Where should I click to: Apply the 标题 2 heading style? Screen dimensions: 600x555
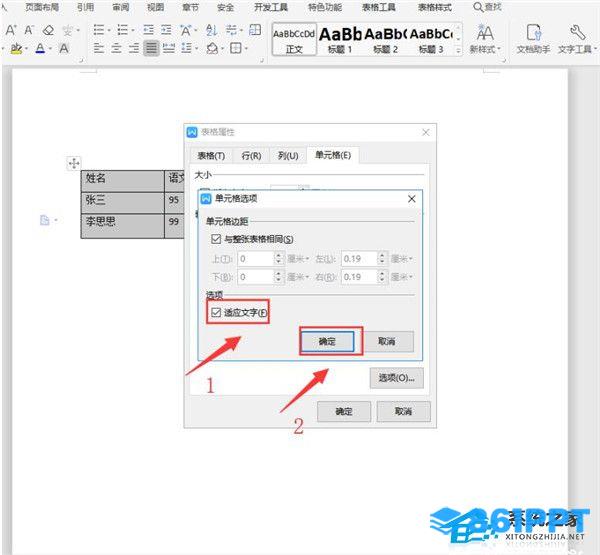pyautogui.click(x=385, y=39)
